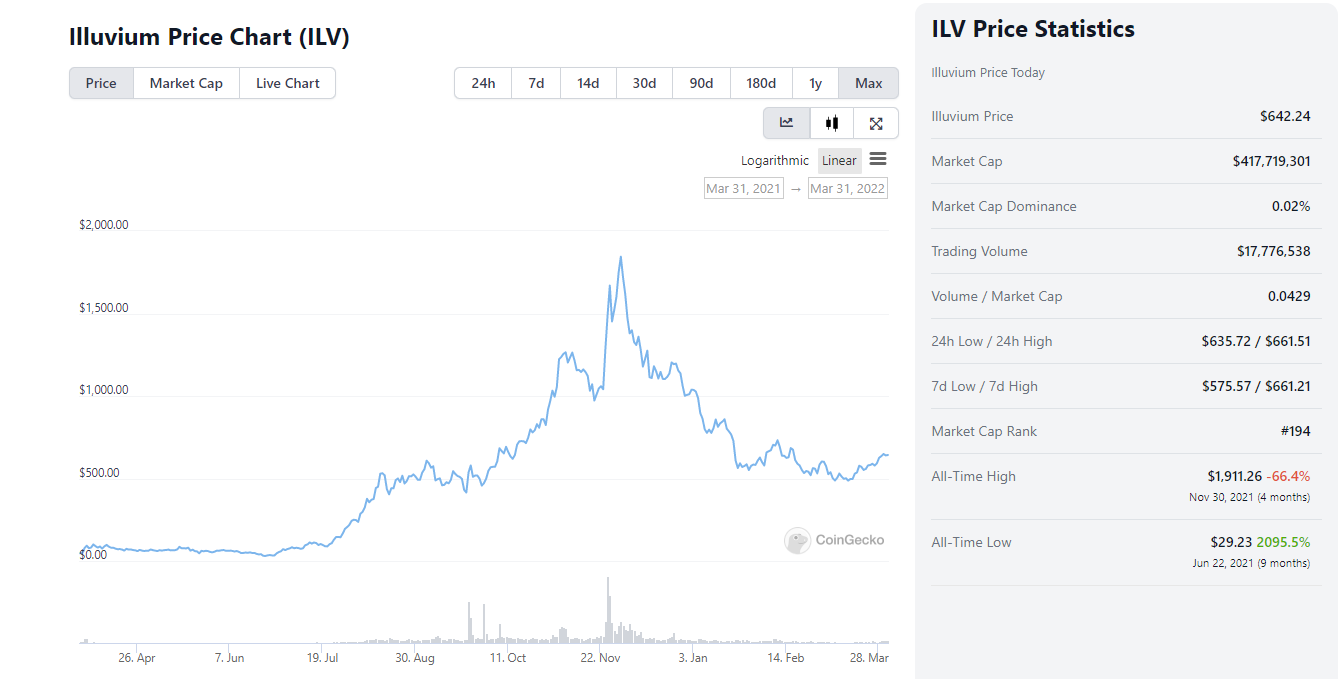Open fullscreen chart mode icon
The image size is (1343, 679).
point(876,123)
